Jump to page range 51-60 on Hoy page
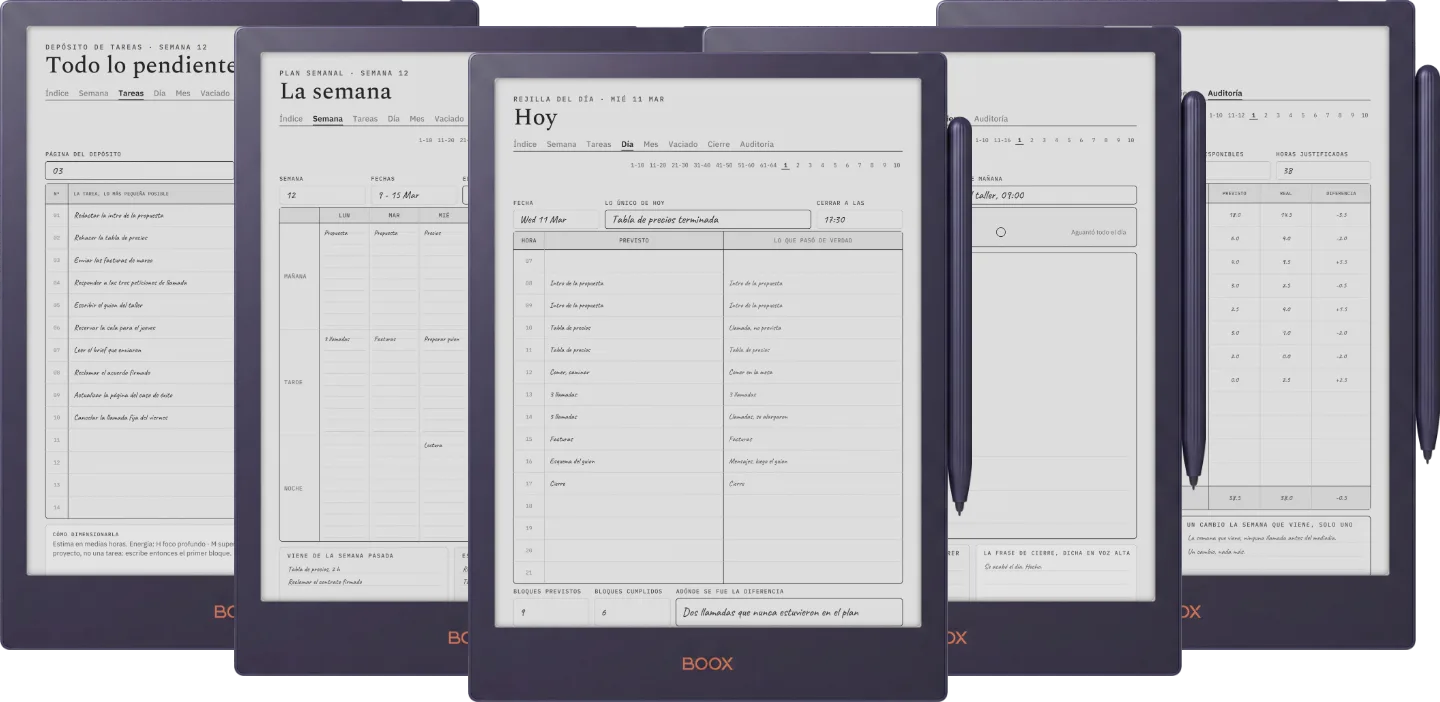This screenshot has height=702, width=1440. (746, 165)
